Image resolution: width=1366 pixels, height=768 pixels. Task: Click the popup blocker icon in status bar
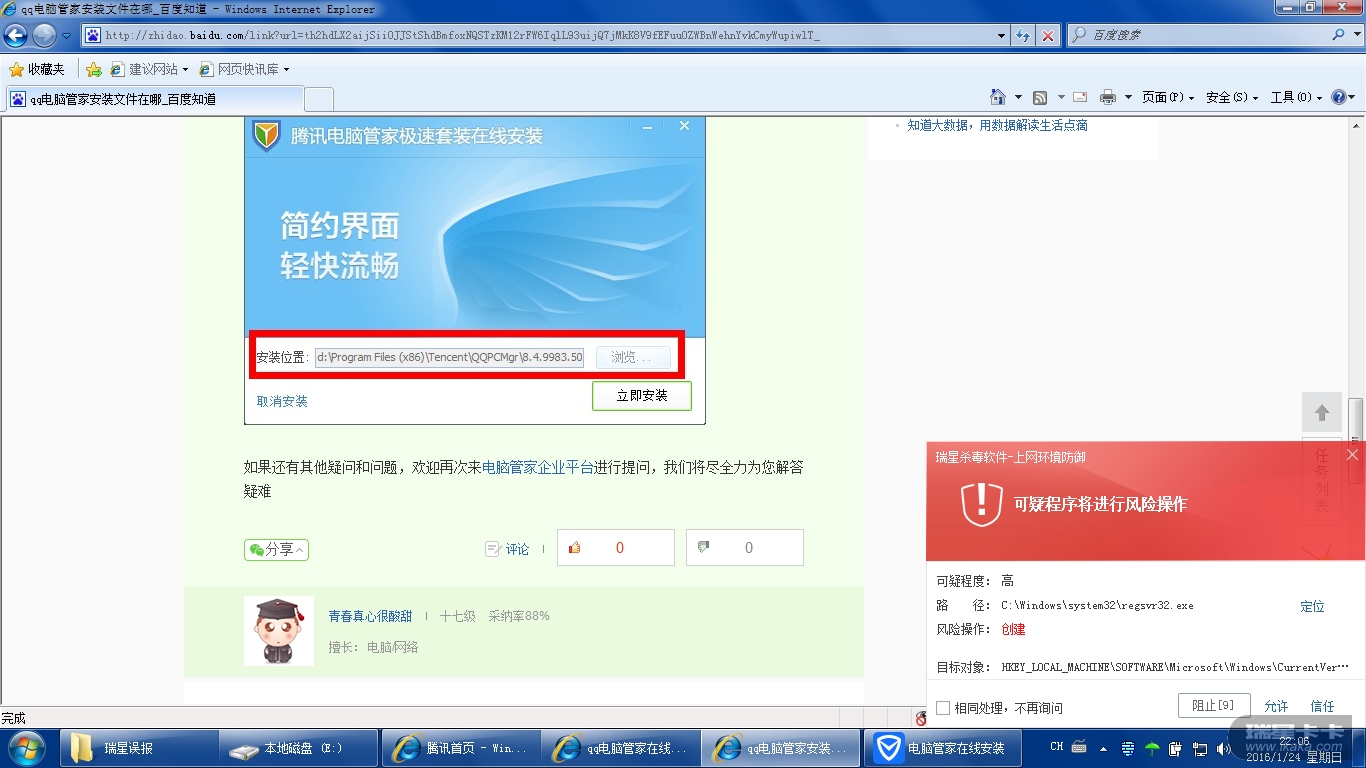pyautogui.click(x=920, y=718)
